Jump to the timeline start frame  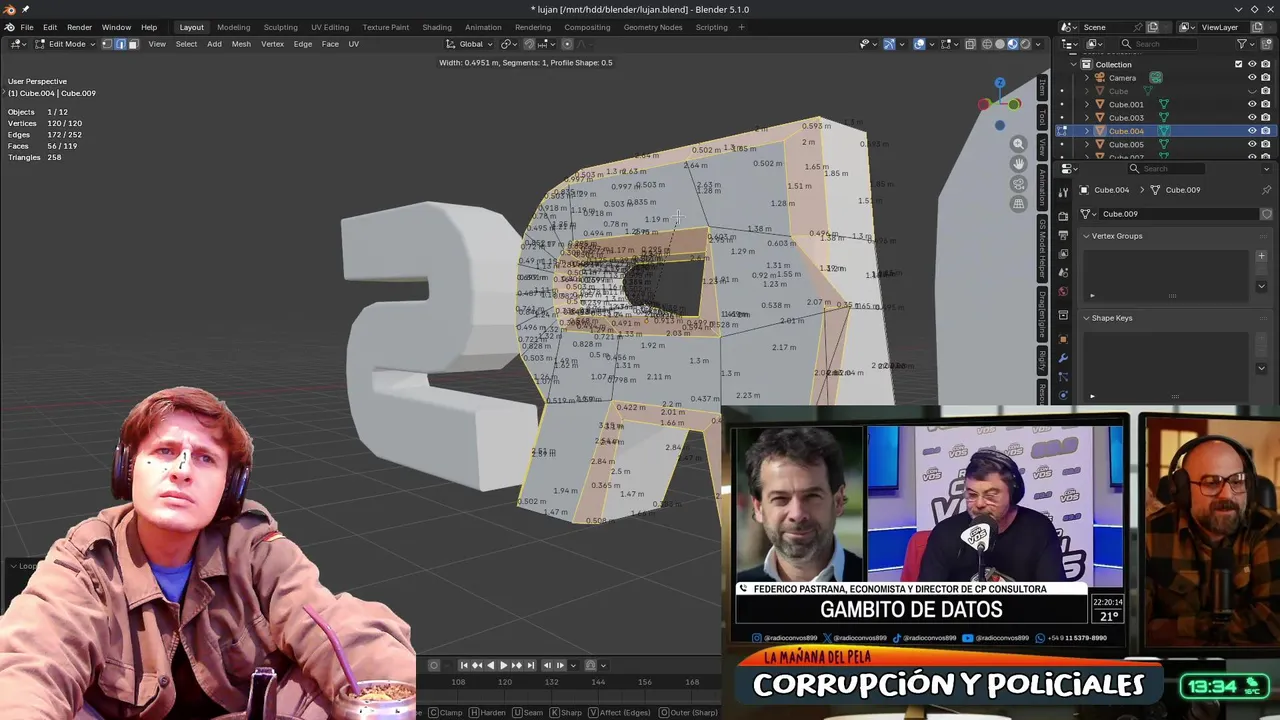(x=463, y=665)
